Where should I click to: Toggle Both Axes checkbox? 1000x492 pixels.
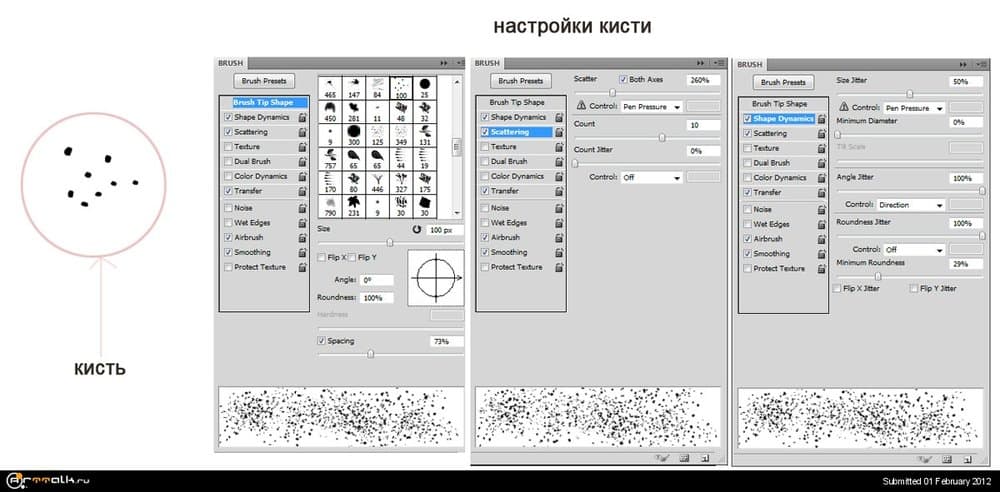(623, 80)
